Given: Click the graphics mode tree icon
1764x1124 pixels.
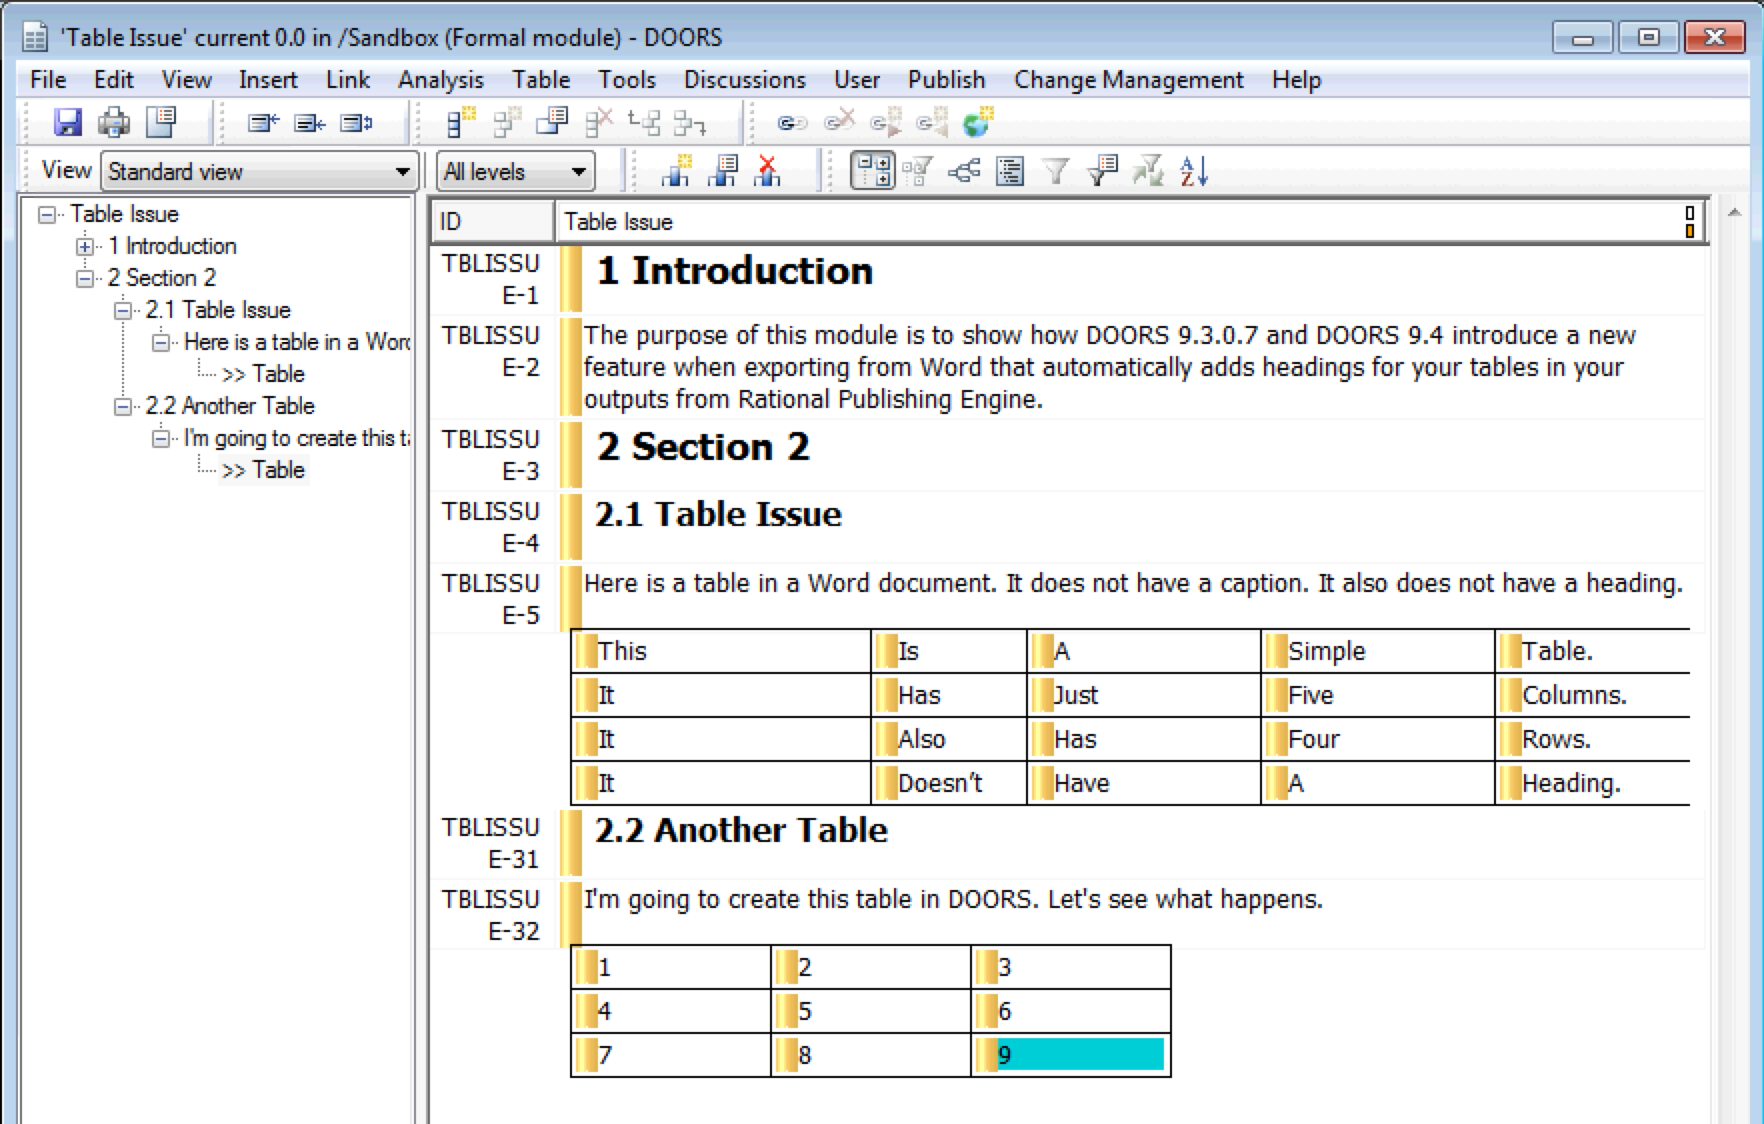Looking at the screenshot, I should coord(965,171).
